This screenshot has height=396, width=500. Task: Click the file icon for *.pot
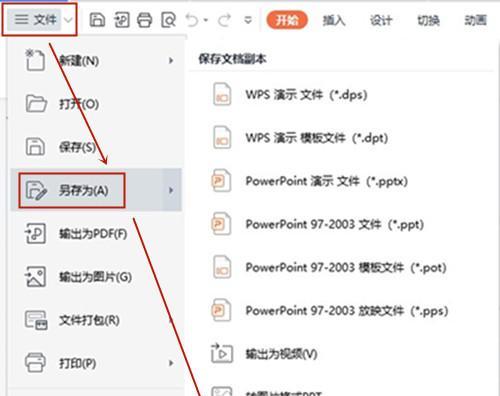click(x=222, y=267)
